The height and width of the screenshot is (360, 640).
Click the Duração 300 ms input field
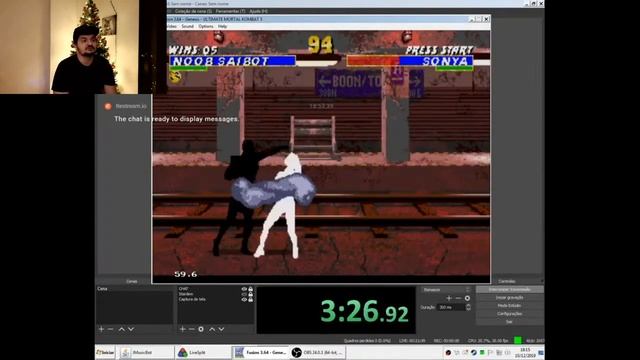(451, 307)
